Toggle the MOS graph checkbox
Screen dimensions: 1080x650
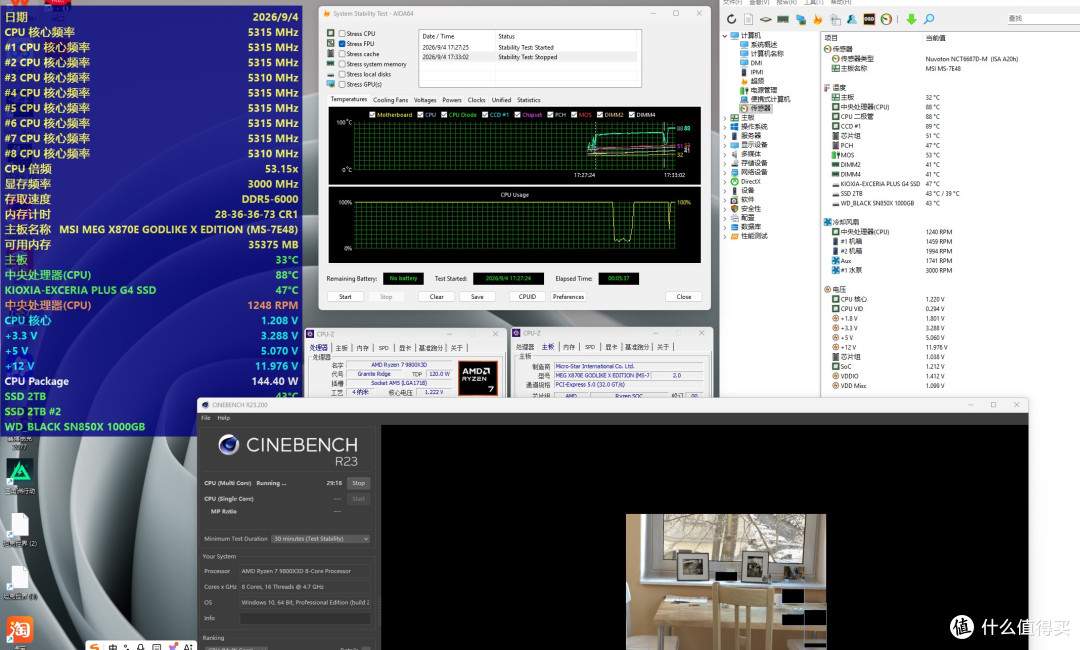pyautogui.click(x=574, y=115)
